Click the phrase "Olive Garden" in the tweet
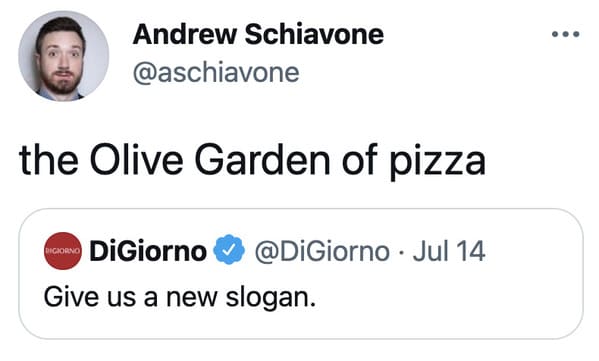599x361 pixels. 210,159
